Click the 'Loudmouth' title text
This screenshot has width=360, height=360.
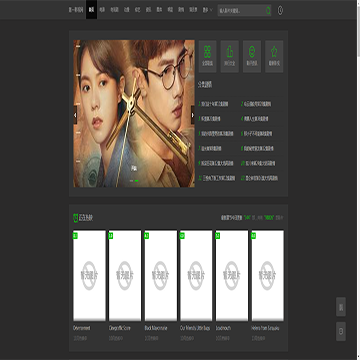tap(223, 328)
